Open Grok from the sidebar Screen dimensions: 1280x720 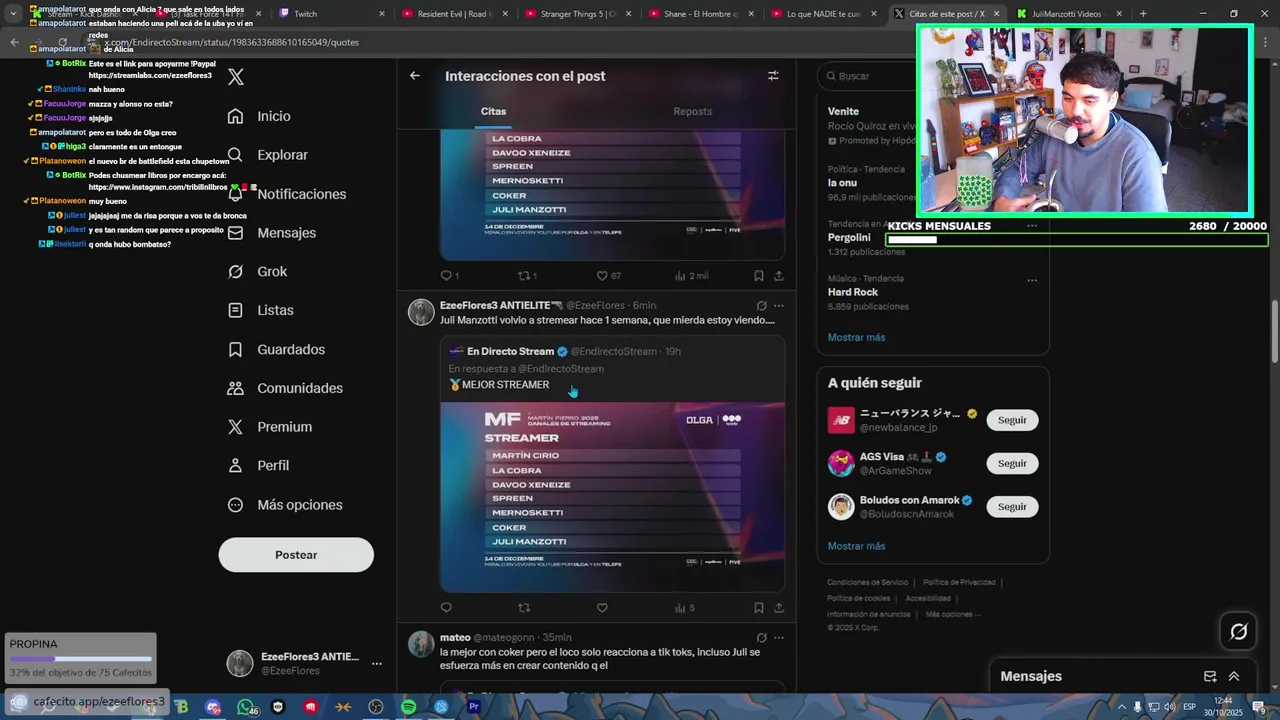257,272
